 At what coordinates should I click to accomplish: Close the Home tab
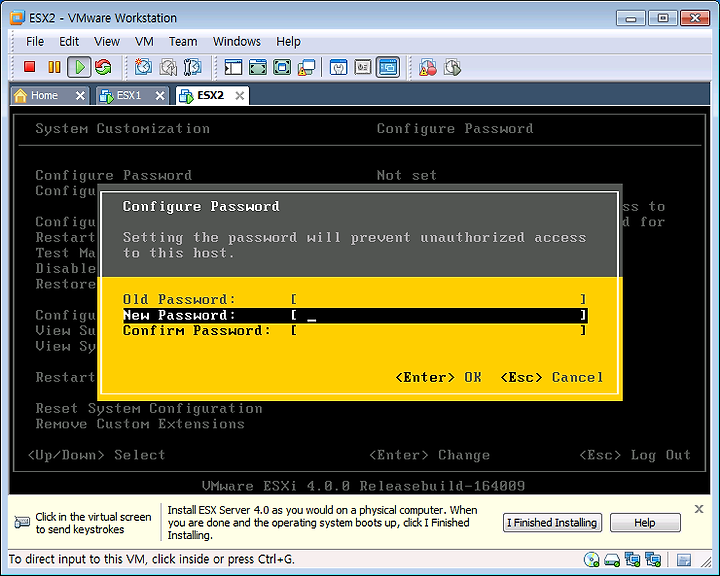click(x=80, y=96)
